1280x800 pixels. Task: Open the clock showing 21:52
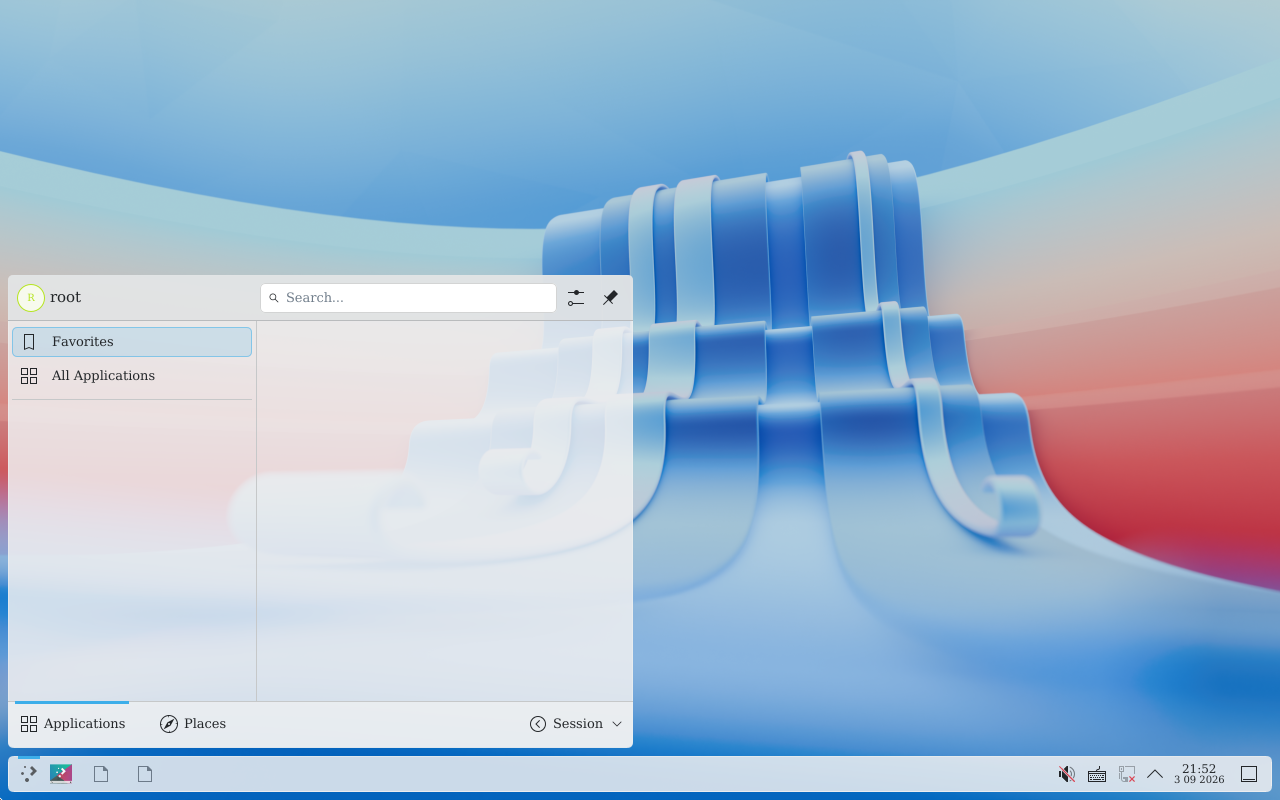[x=1199, y=774]
